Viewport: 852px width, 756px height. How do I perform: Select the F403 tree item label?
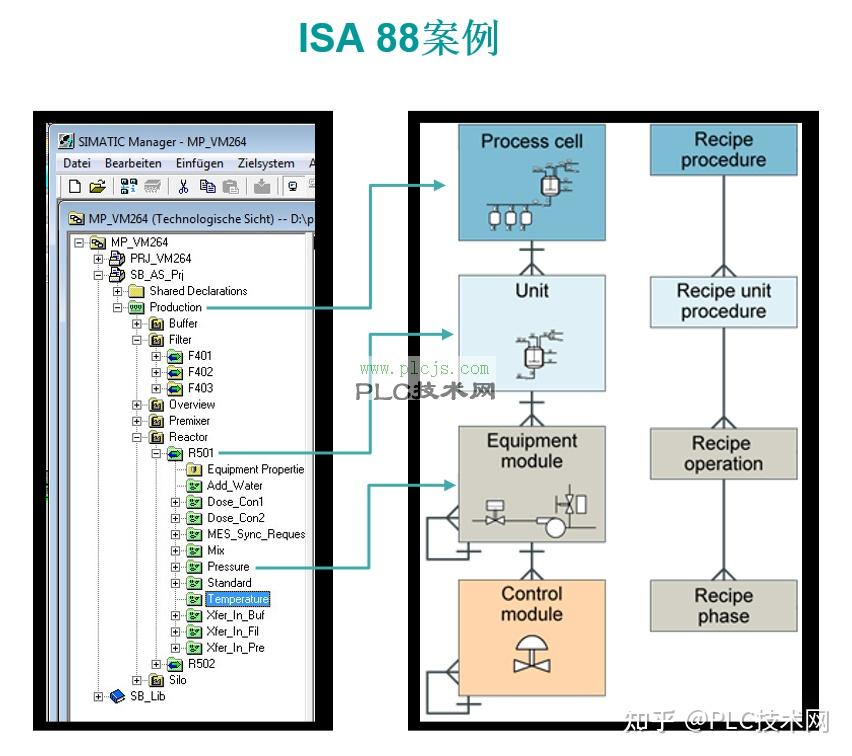point(201,388)
